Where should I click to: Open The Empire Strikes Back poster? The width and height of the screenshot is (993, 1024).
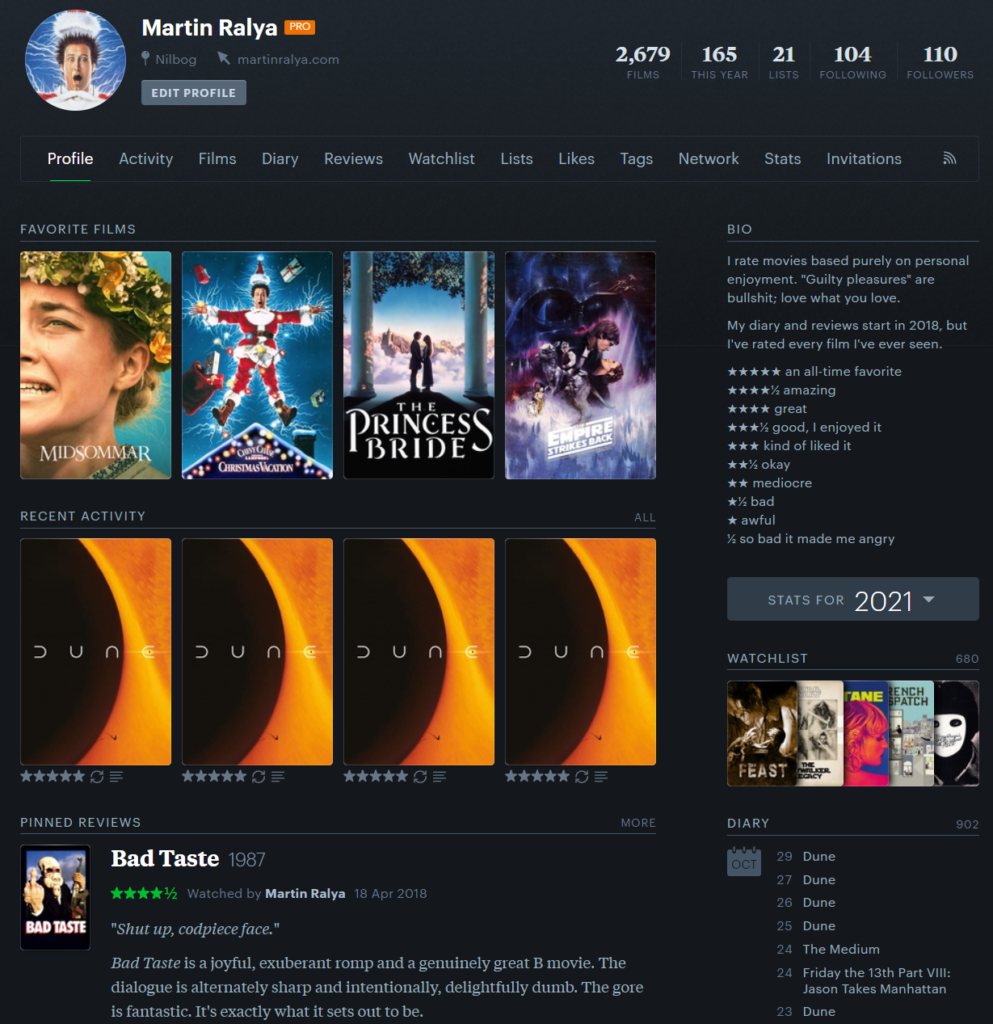click(x=580, y=365)
